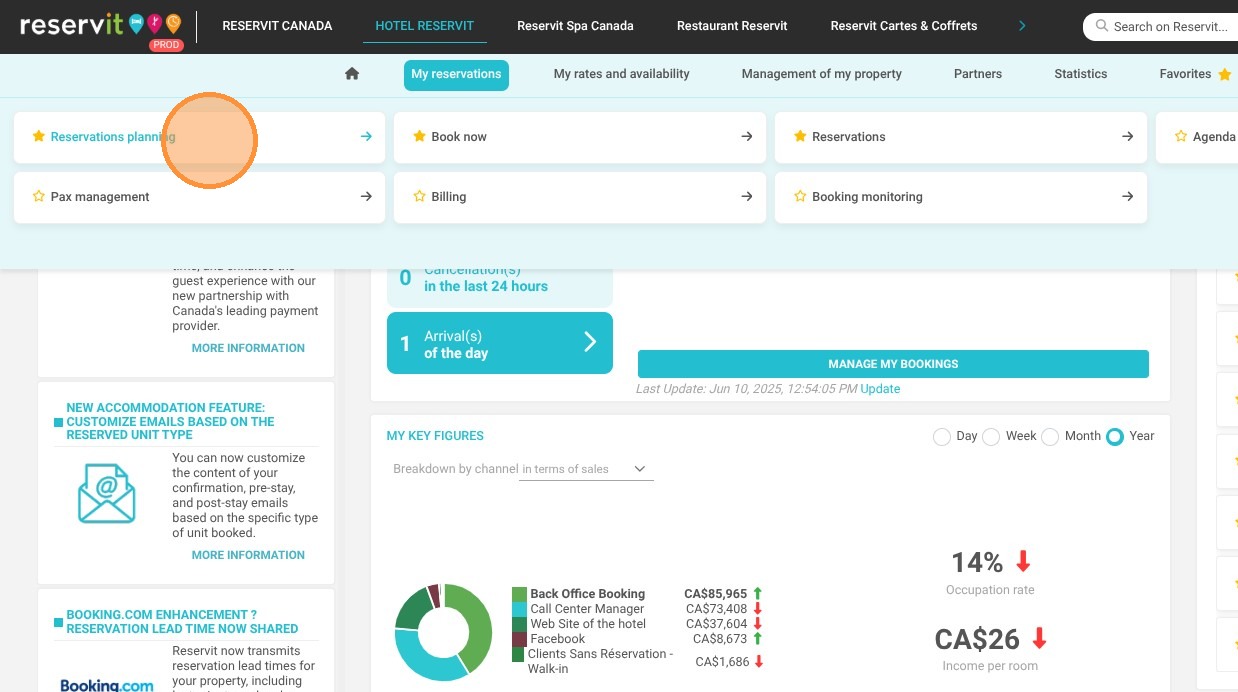Open My reservations menu
This screenshot has height=692, width=1238.
coord(456,74)
